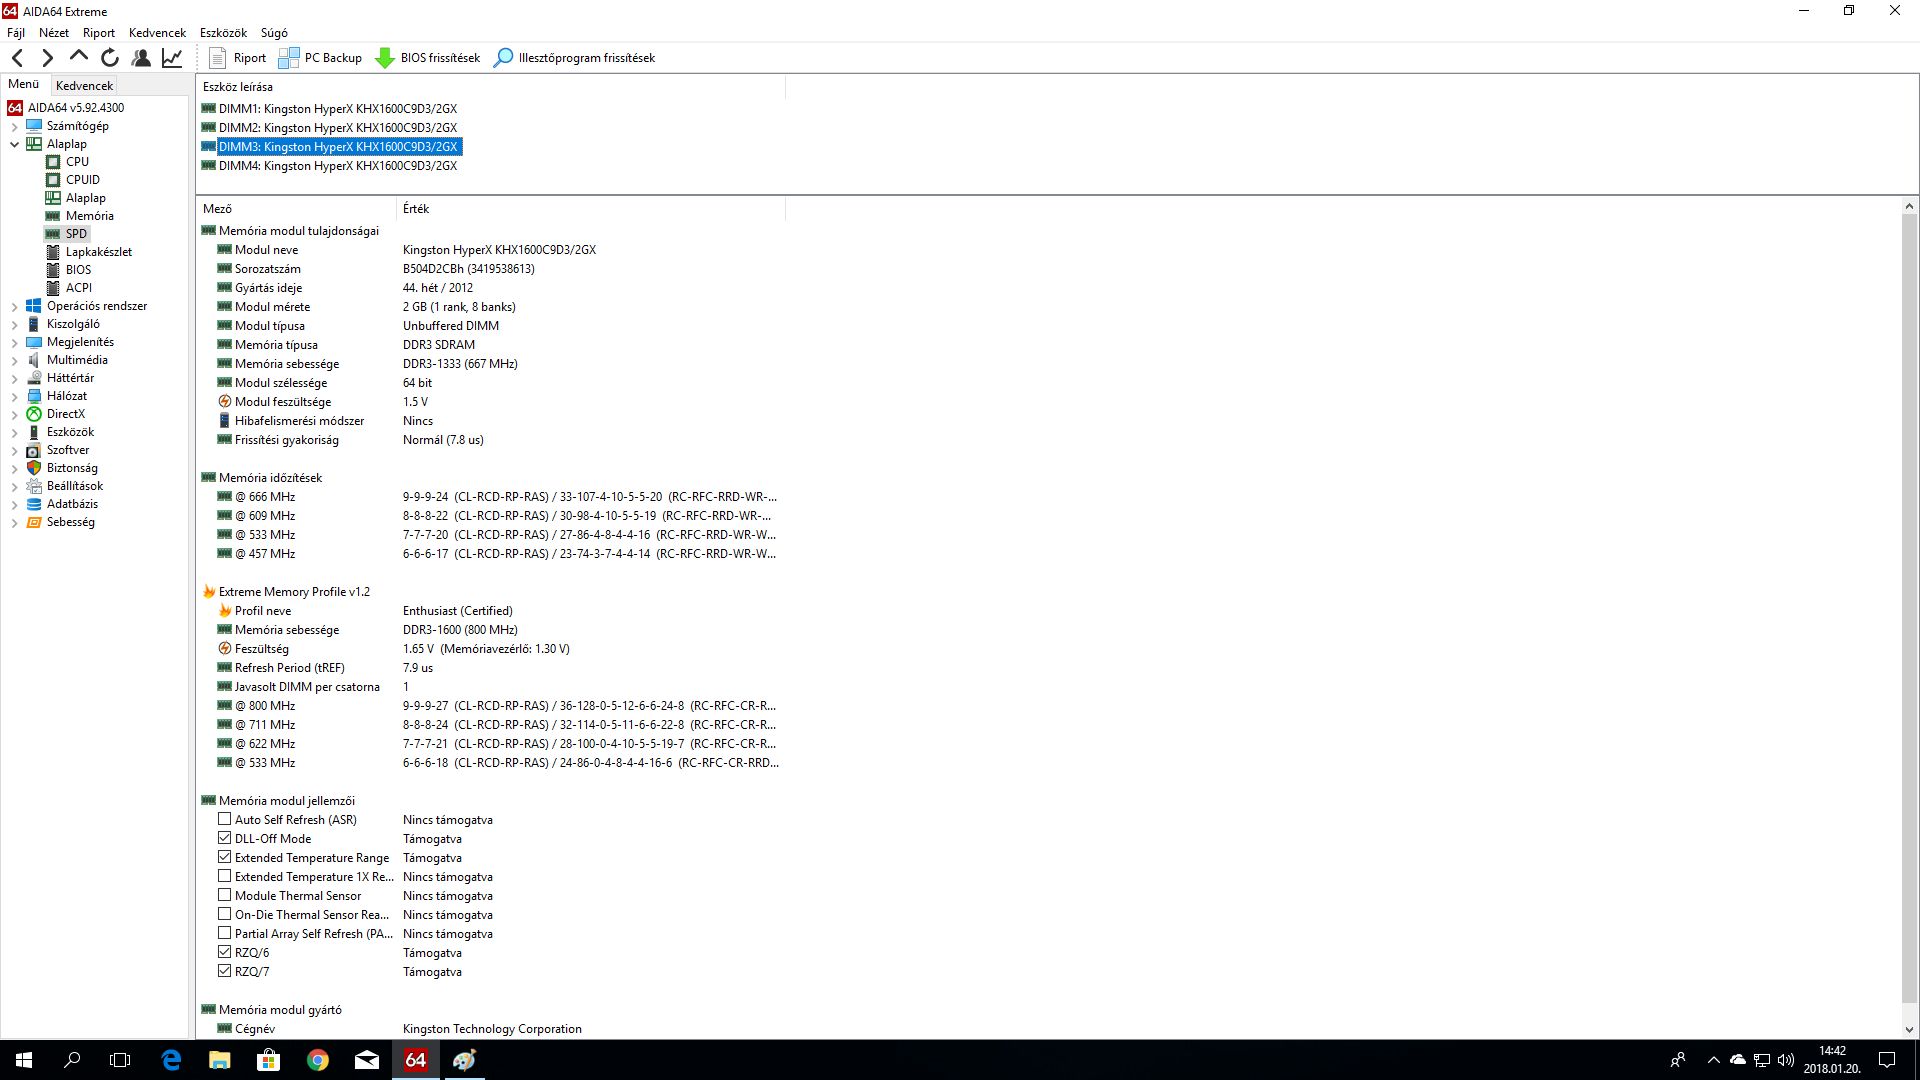Open the user manage icon in toolbar
The image size is (1920, 1080).
141,58
